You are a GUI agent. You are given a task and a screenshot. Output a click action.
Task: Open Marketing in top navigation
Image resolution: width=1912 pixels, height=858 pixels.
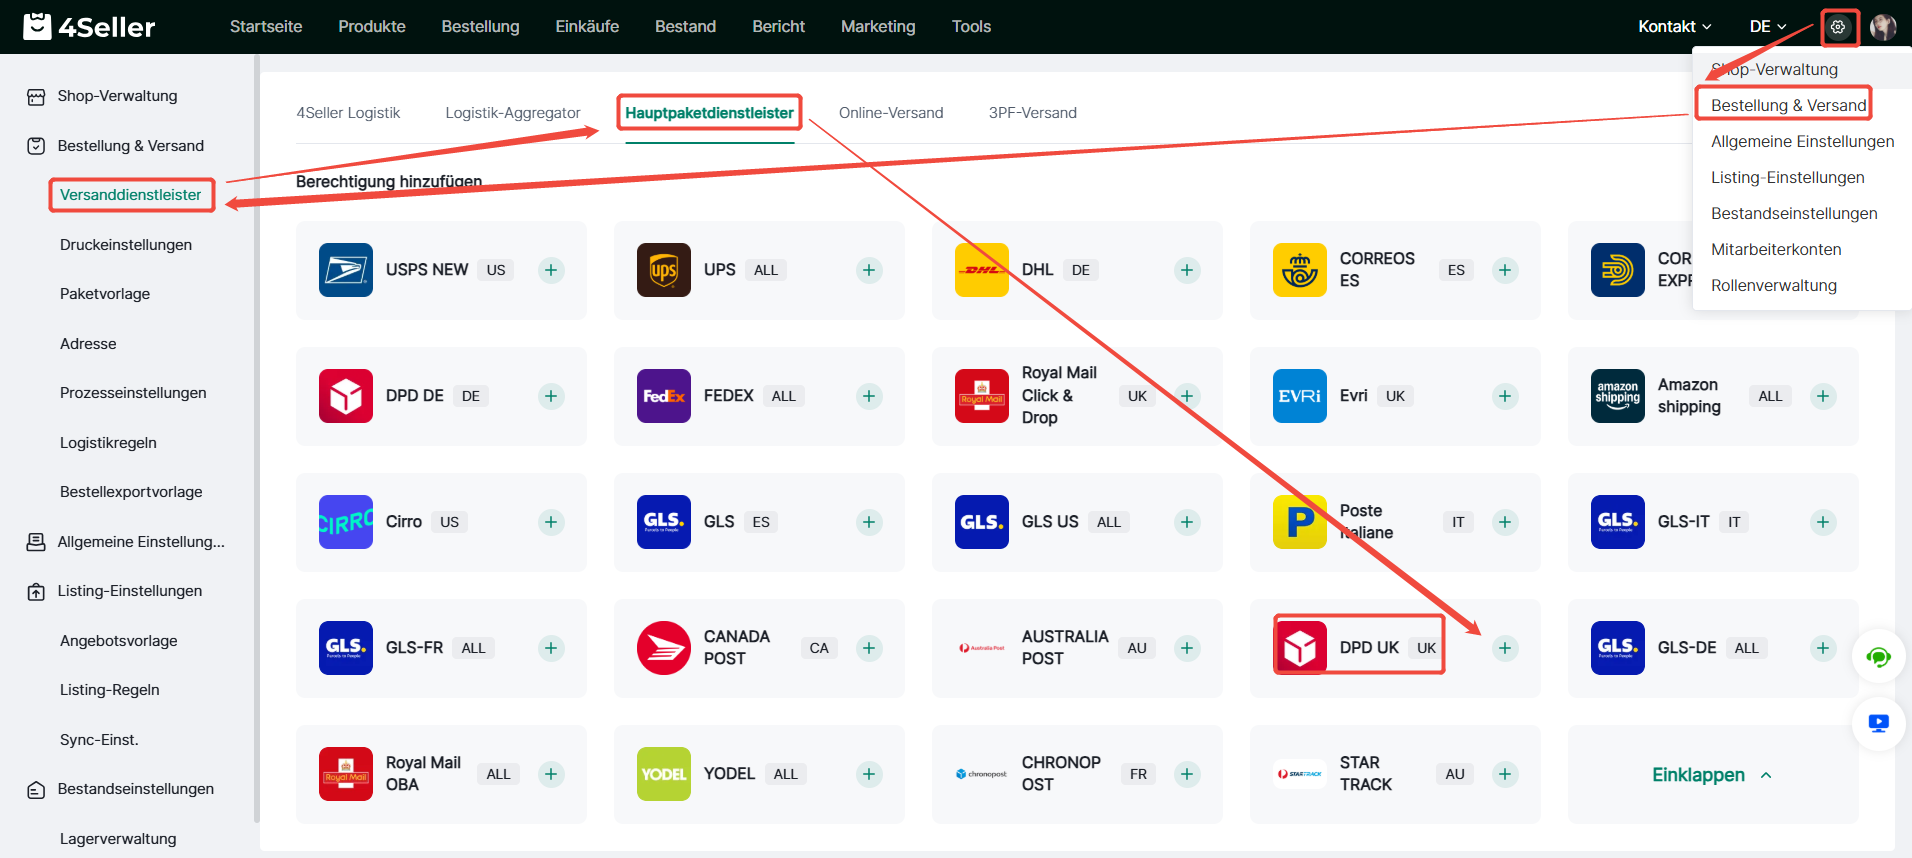coord(878,27)
